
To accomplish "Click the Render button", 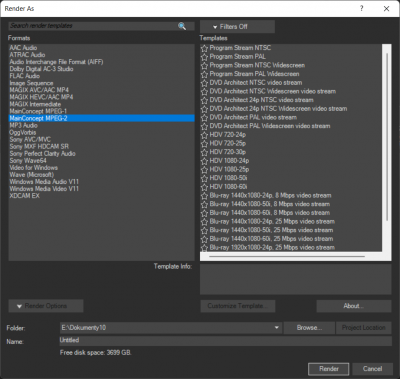I will pyautogui.click(x=329, y=369).
